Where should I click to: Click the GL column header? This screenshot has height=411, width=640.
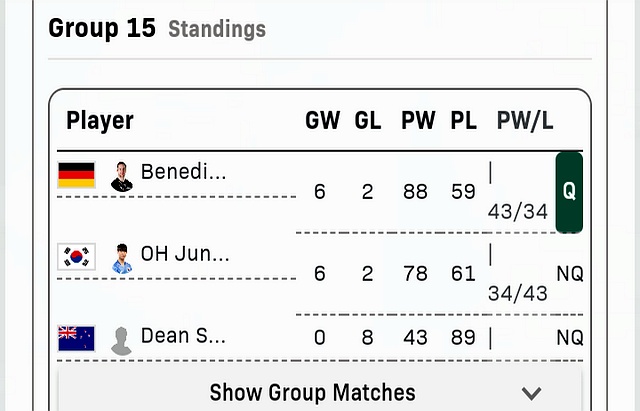point(368,121)
